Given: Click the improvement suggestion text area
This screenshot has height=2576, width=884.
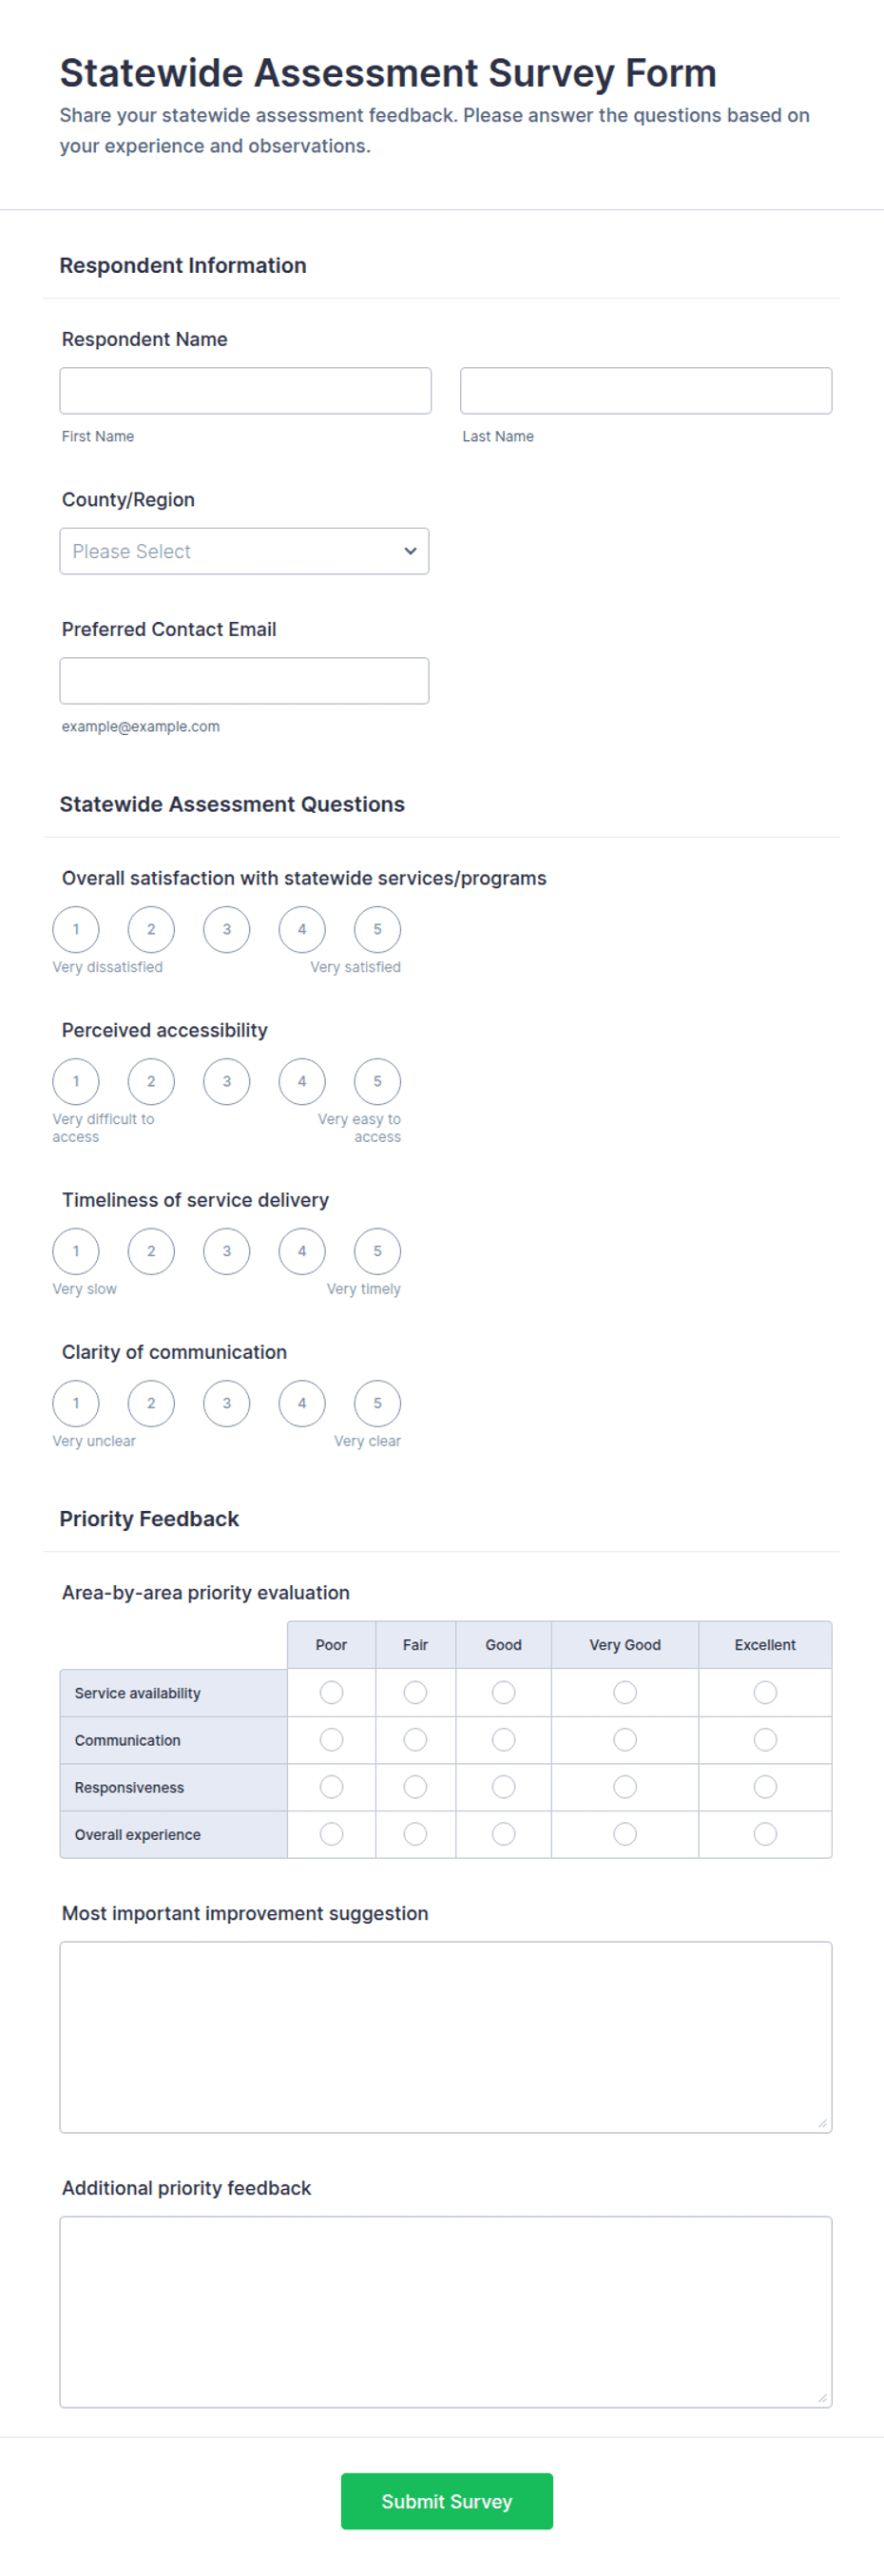Looking at the screenshot, I should (x=446, y=2037).
